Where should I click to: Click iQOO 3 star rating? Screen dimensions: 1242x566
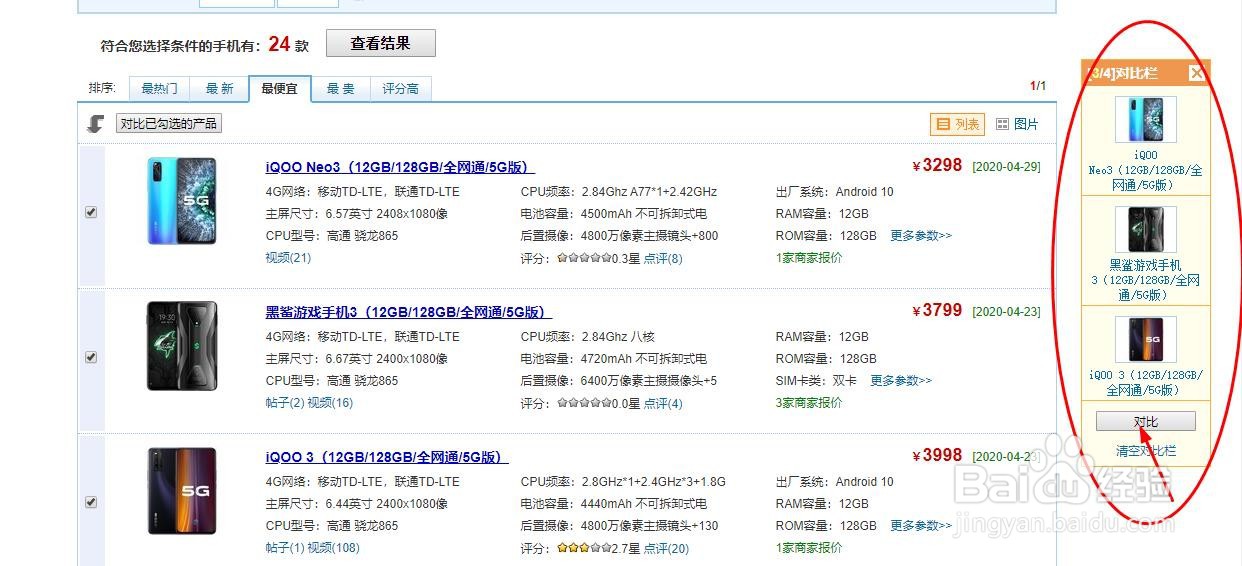582,549
